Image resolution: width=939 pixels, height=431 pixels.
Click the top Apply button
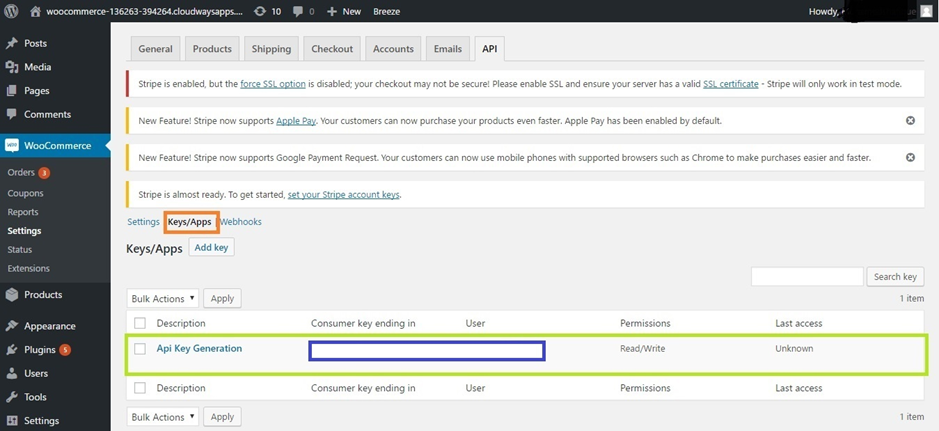[222, 298]
